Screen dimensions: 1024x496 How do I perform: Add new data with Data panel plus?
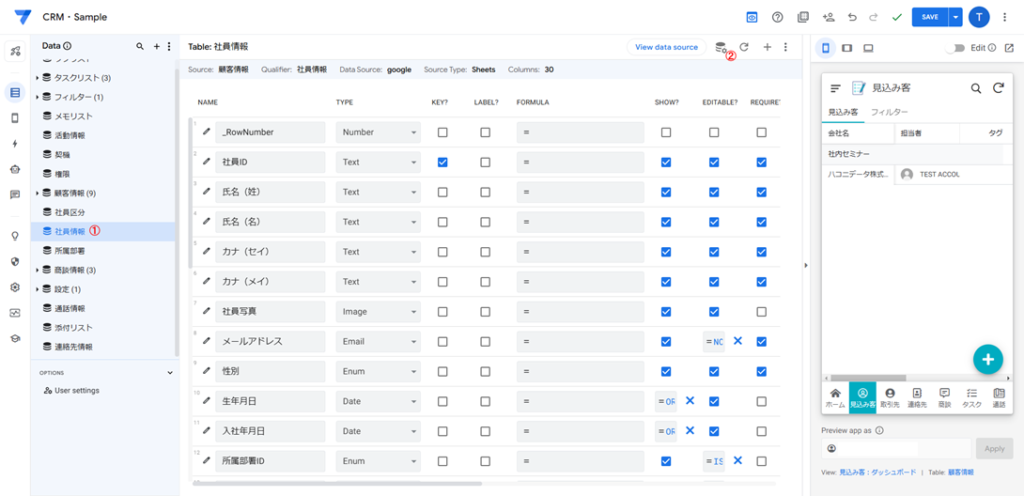pyautogui.click(x=156, y=46)
